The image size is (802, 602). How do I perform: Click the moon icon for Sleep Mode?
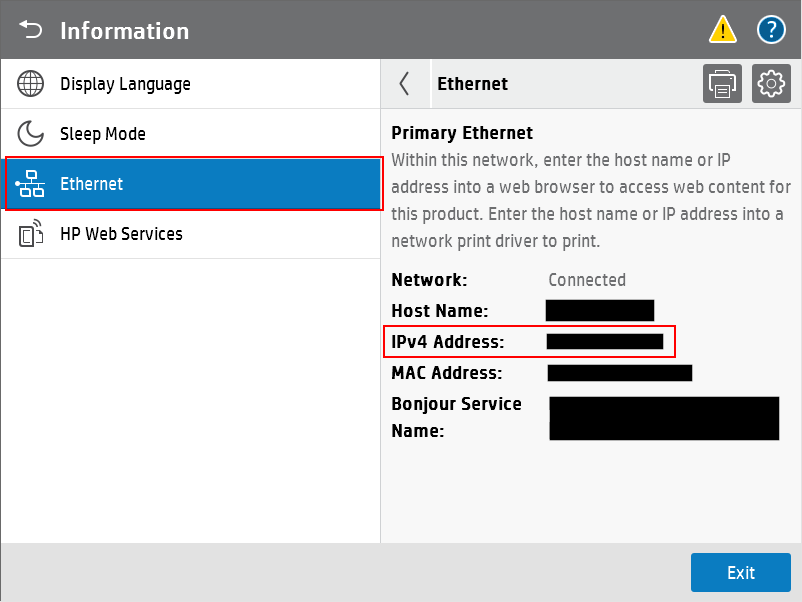31,134
